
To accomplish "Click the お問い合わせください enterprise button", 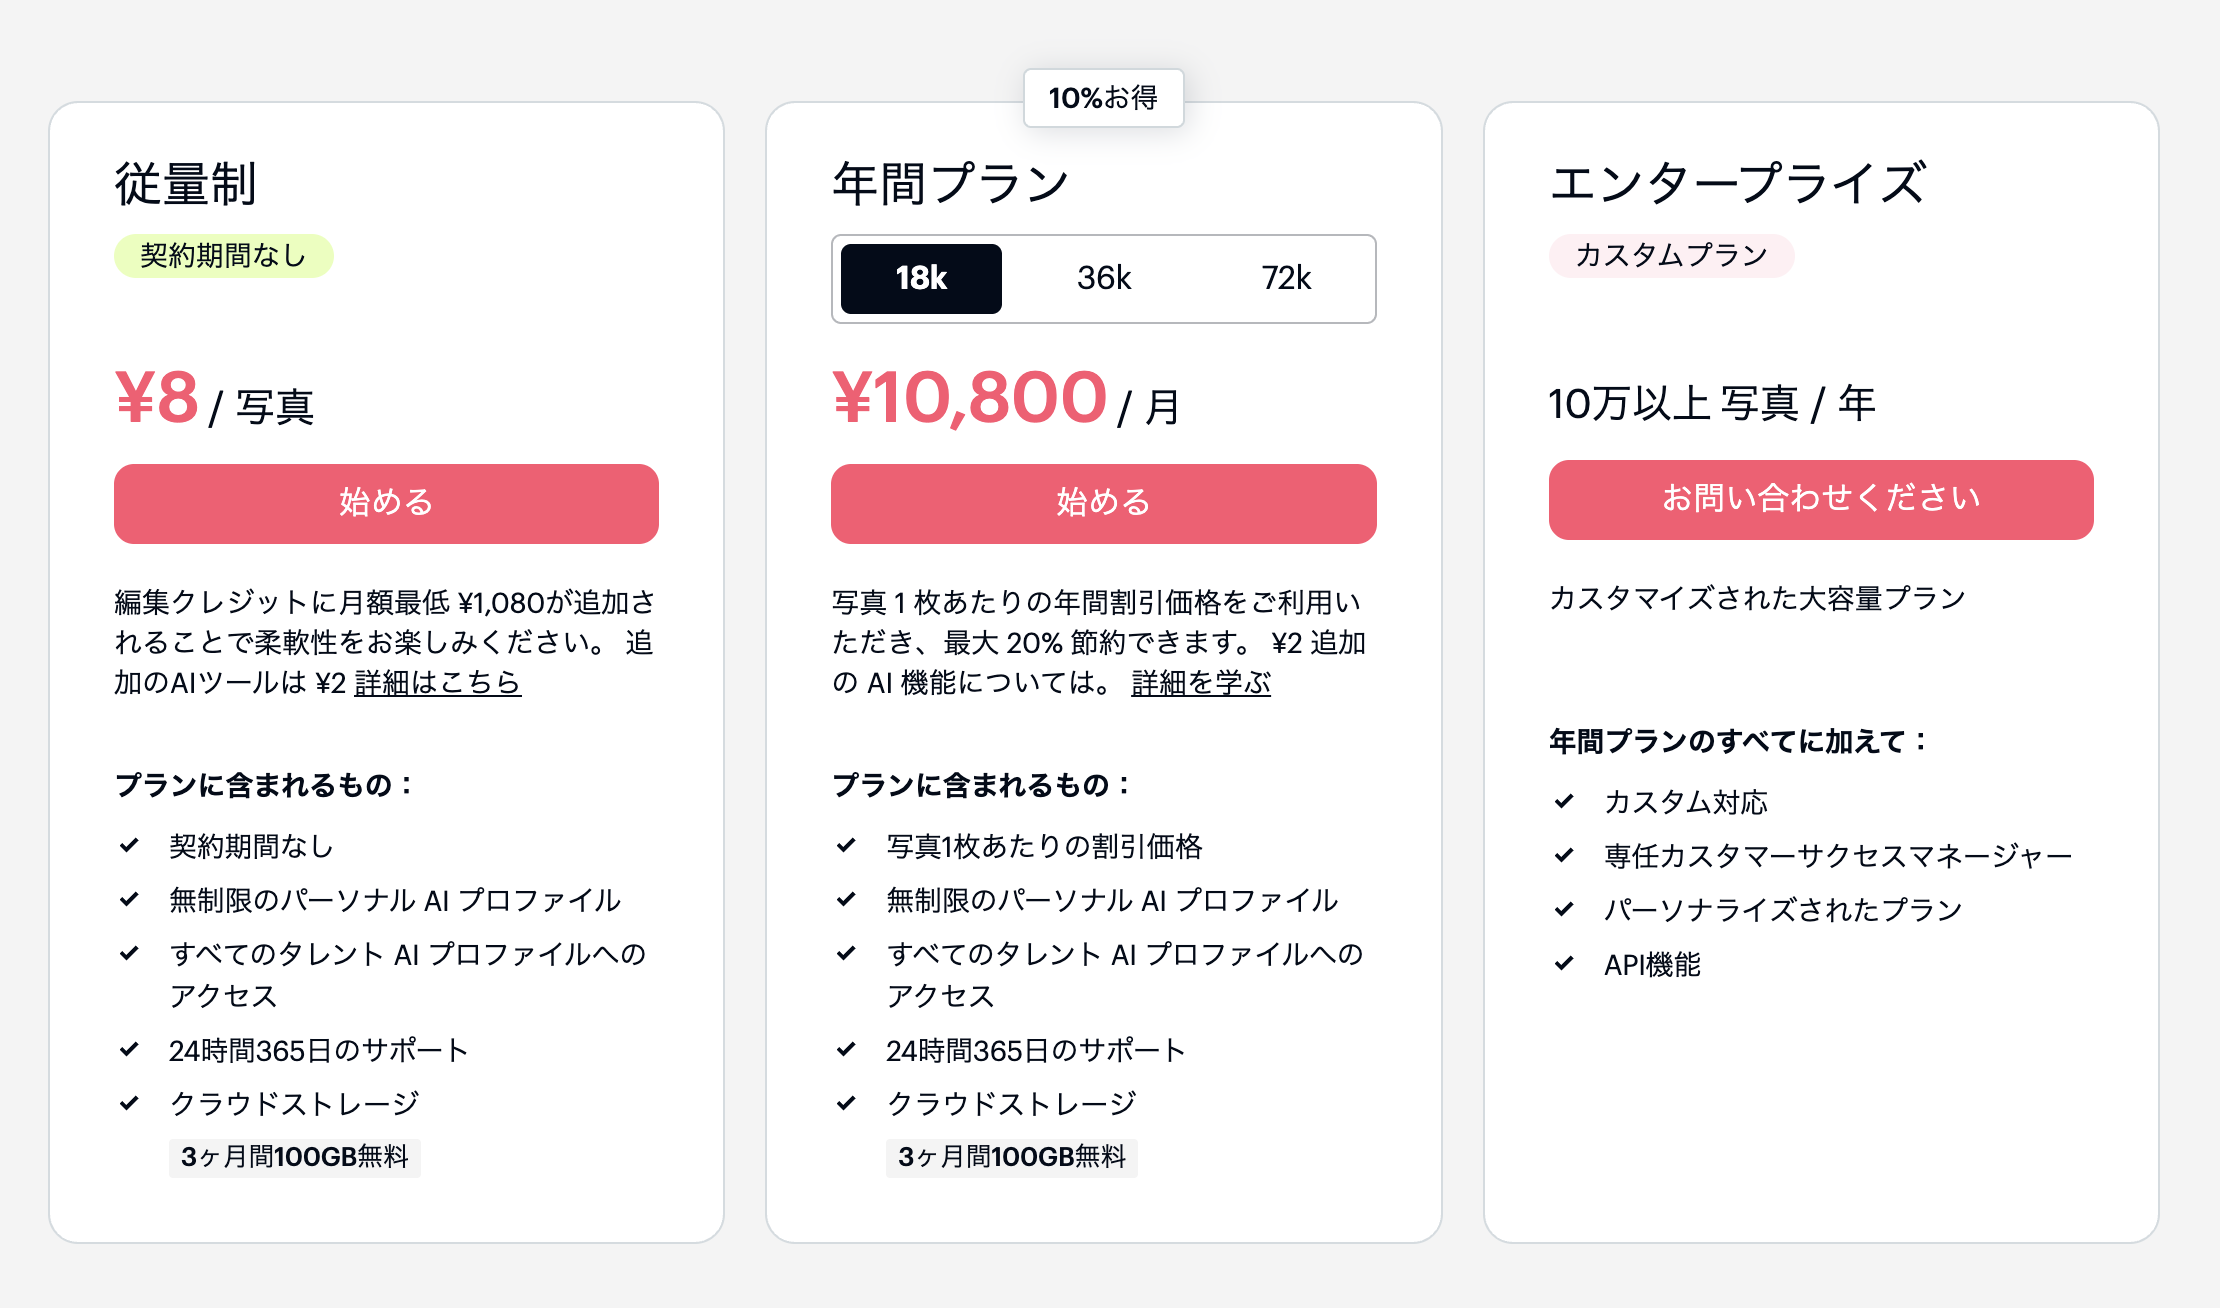I will [1820, 499].
